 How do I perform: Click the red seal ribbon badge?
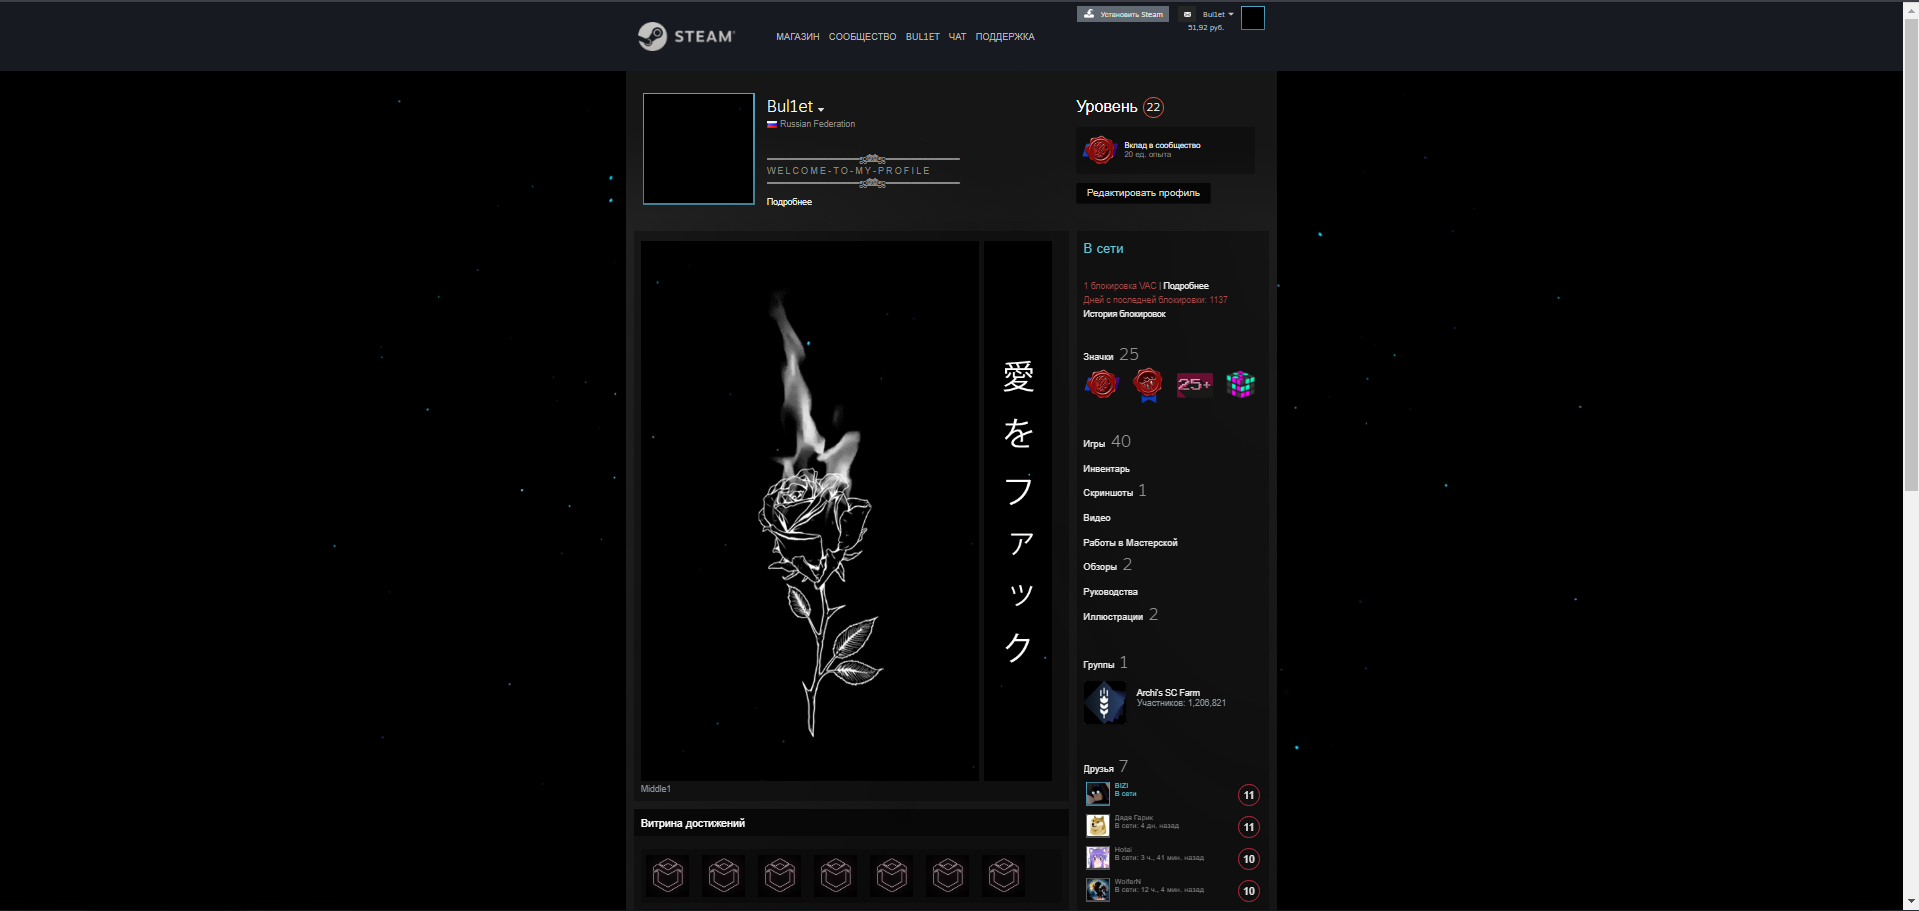pyautogui.click(x=1148, y=384)
